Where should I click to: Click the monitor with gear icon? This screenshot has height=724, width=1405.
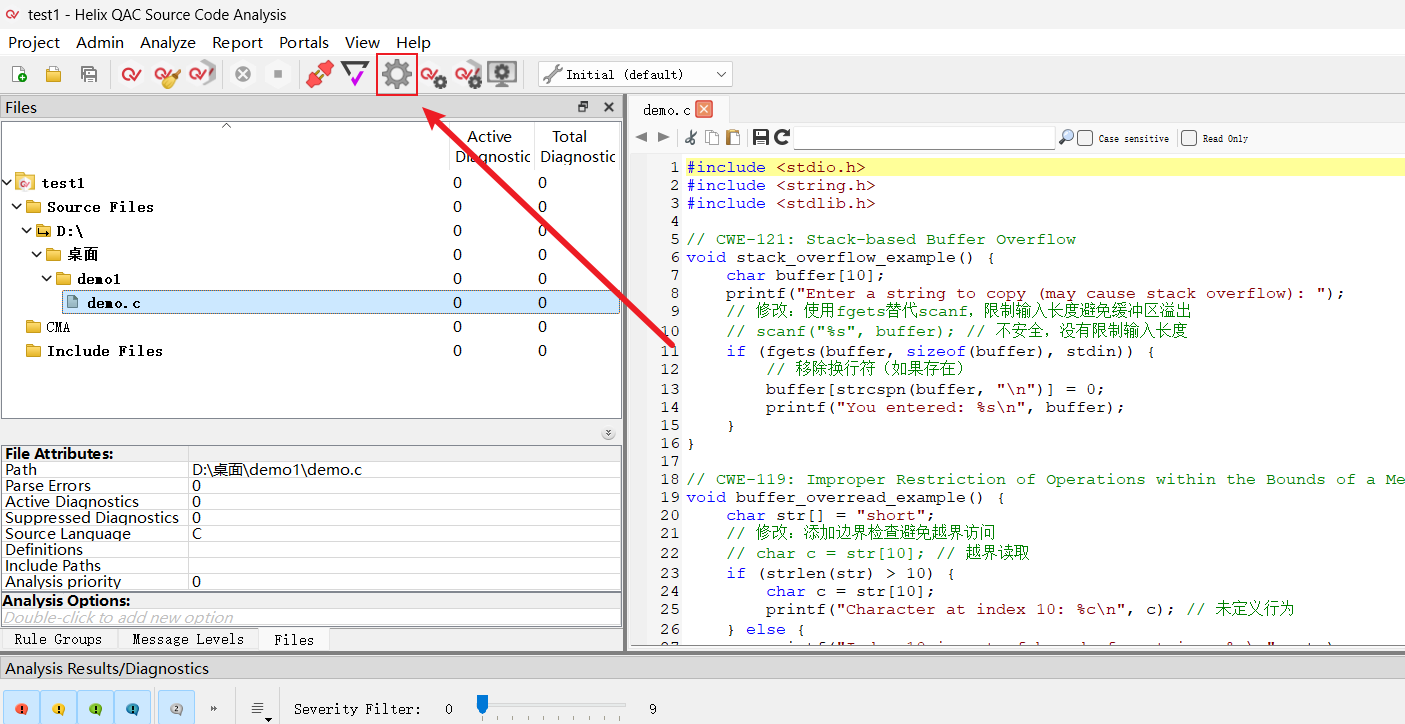click(502, 74)
